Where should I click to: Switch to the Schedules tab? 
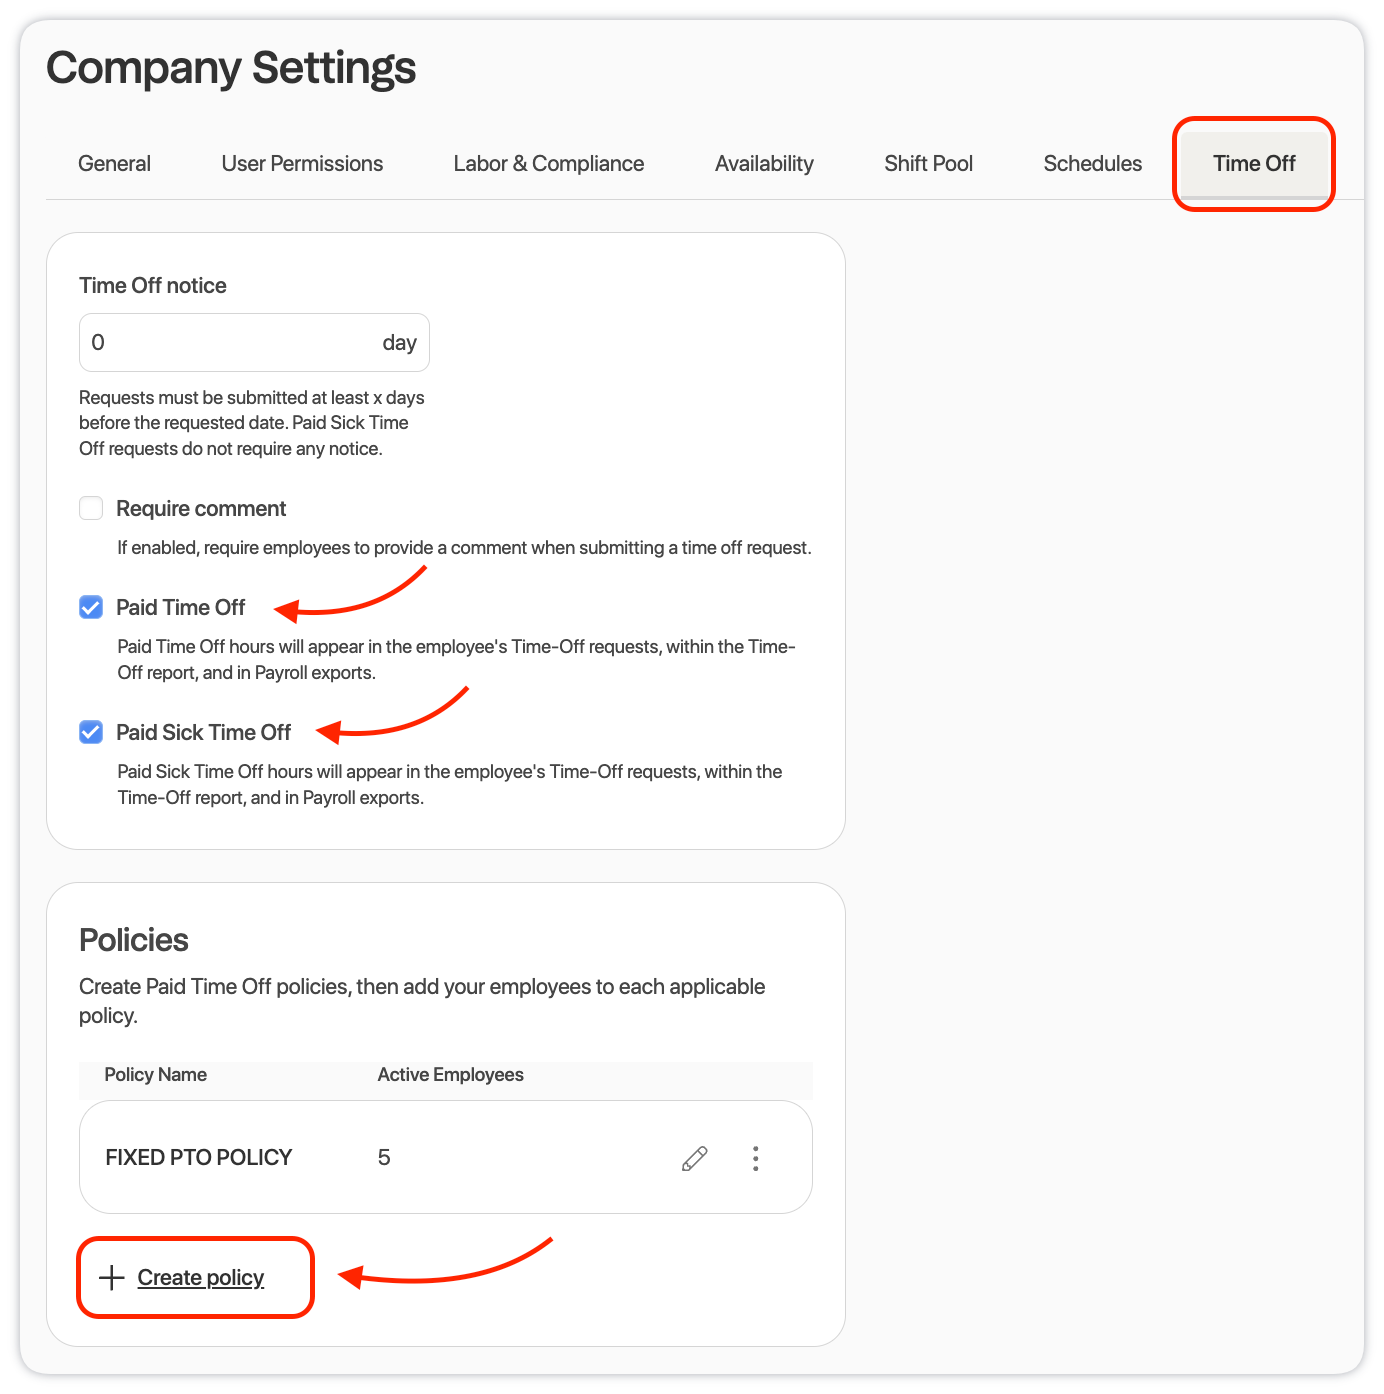tap(1092, 163)
